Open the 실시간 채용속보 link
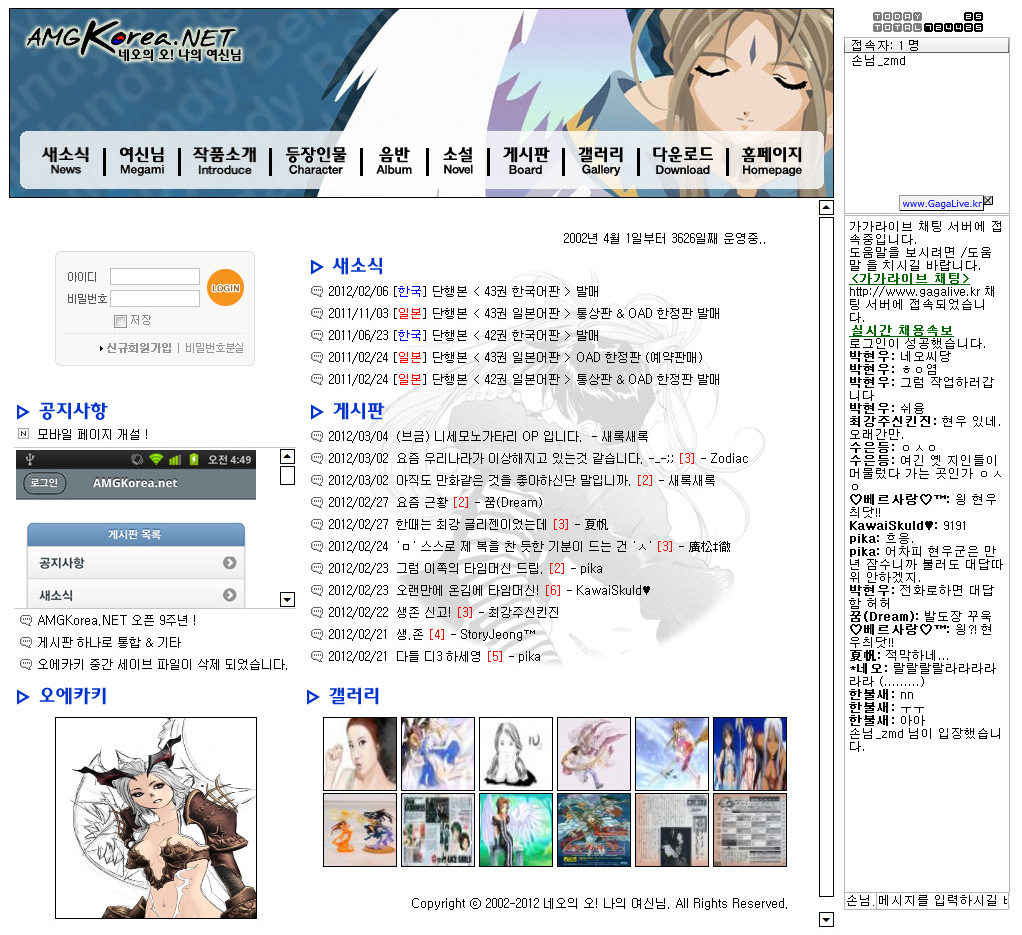This screenshot has height=935, width=1022. [x=901, y=331]
